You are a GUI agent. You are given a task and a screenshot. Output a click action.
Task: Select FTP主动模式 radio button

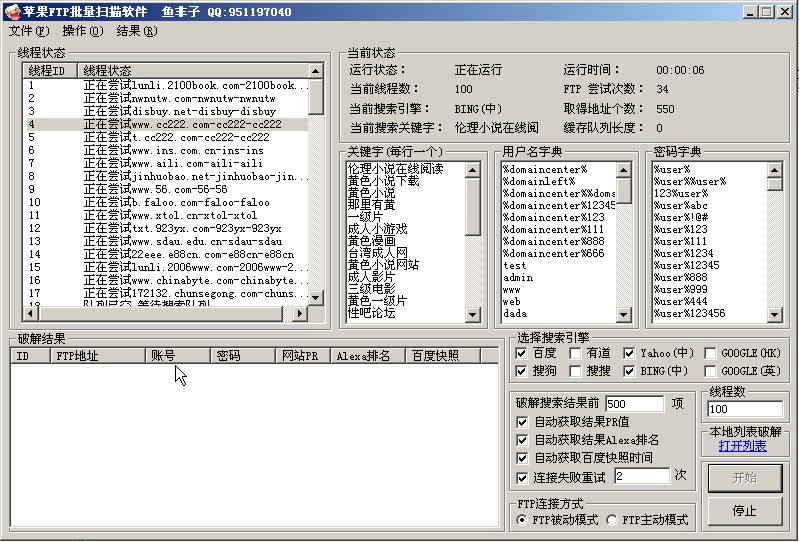pos(612,520)
